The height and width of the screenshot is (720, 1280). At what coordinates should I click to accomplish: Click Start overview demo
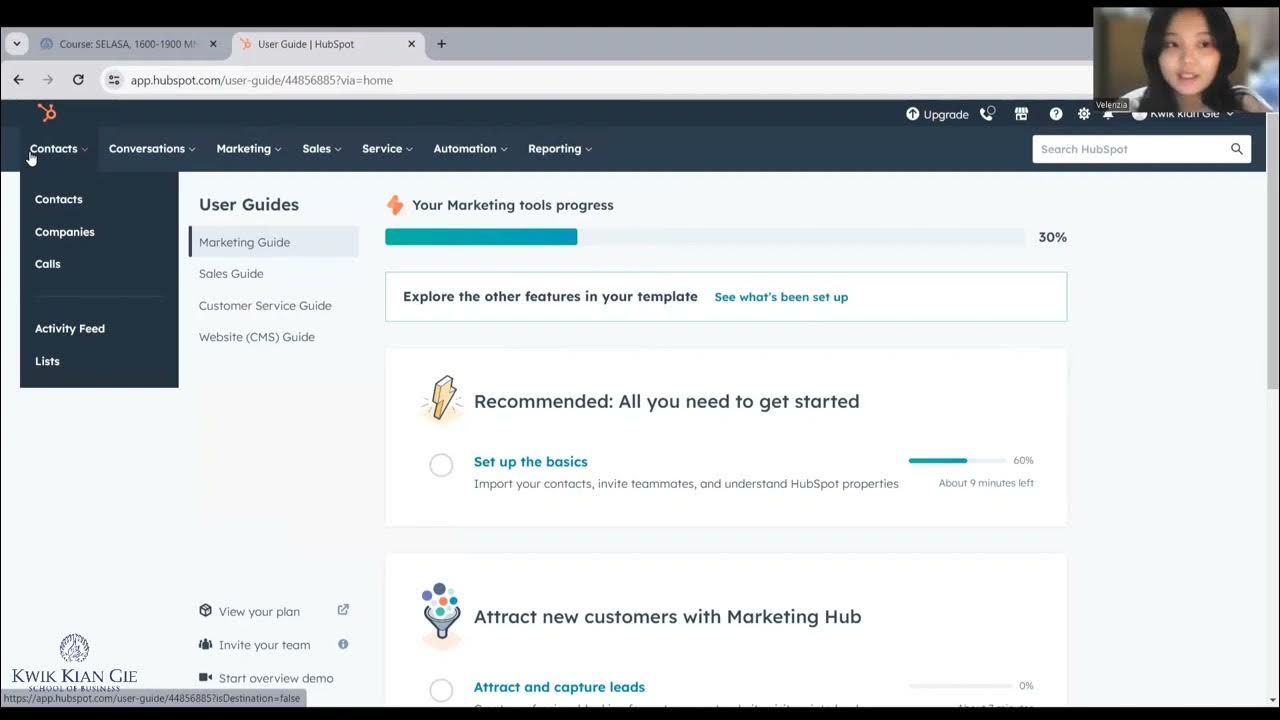[x=276, y=678]
